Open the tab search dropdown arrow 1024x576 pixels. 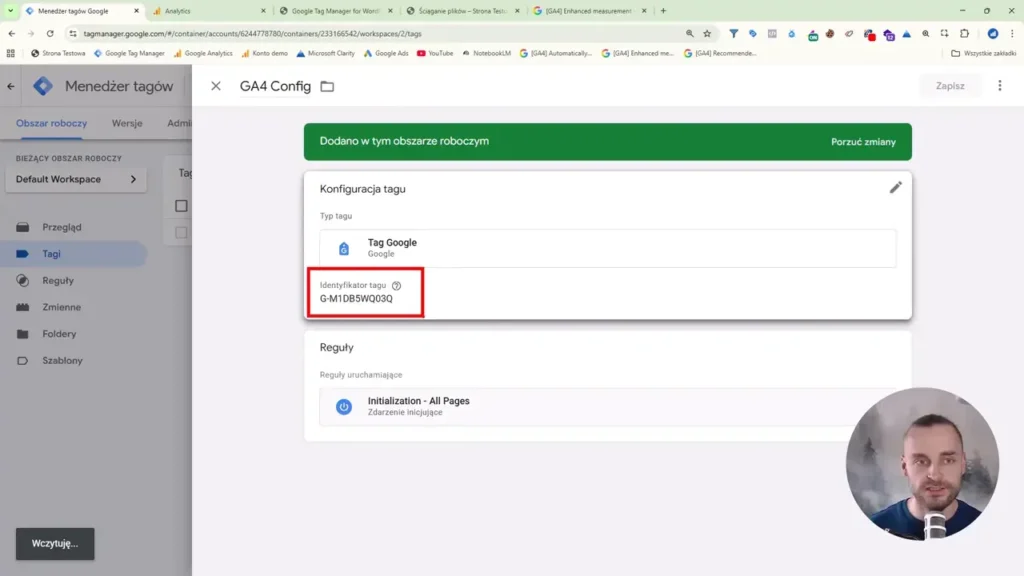pyautogui.click(x=10, y=11)
